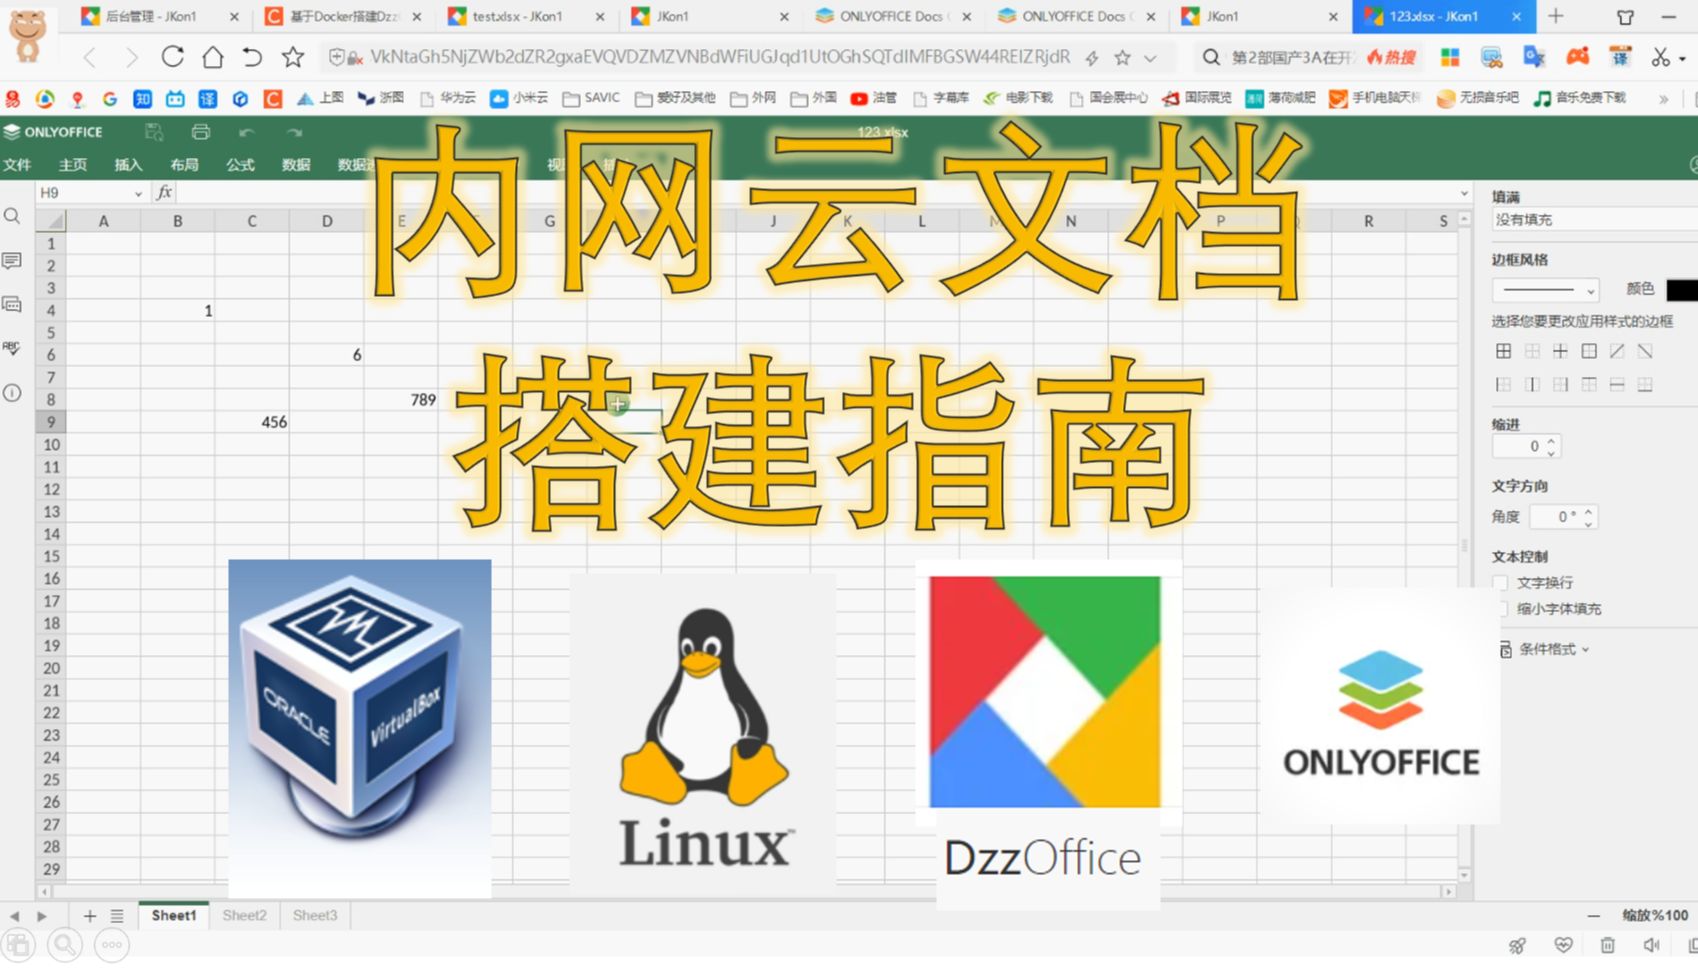Open the sheet list icon

pyautogui.click(x=117, y=915)
